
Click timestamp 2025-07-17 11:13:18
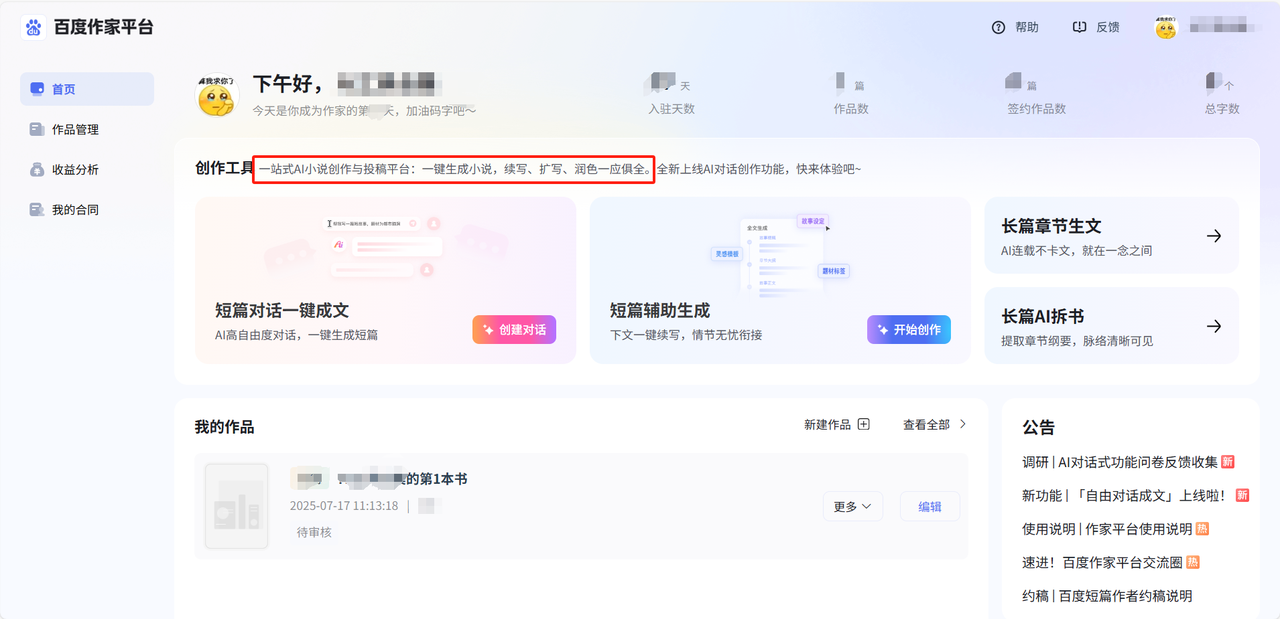point(344,506)
